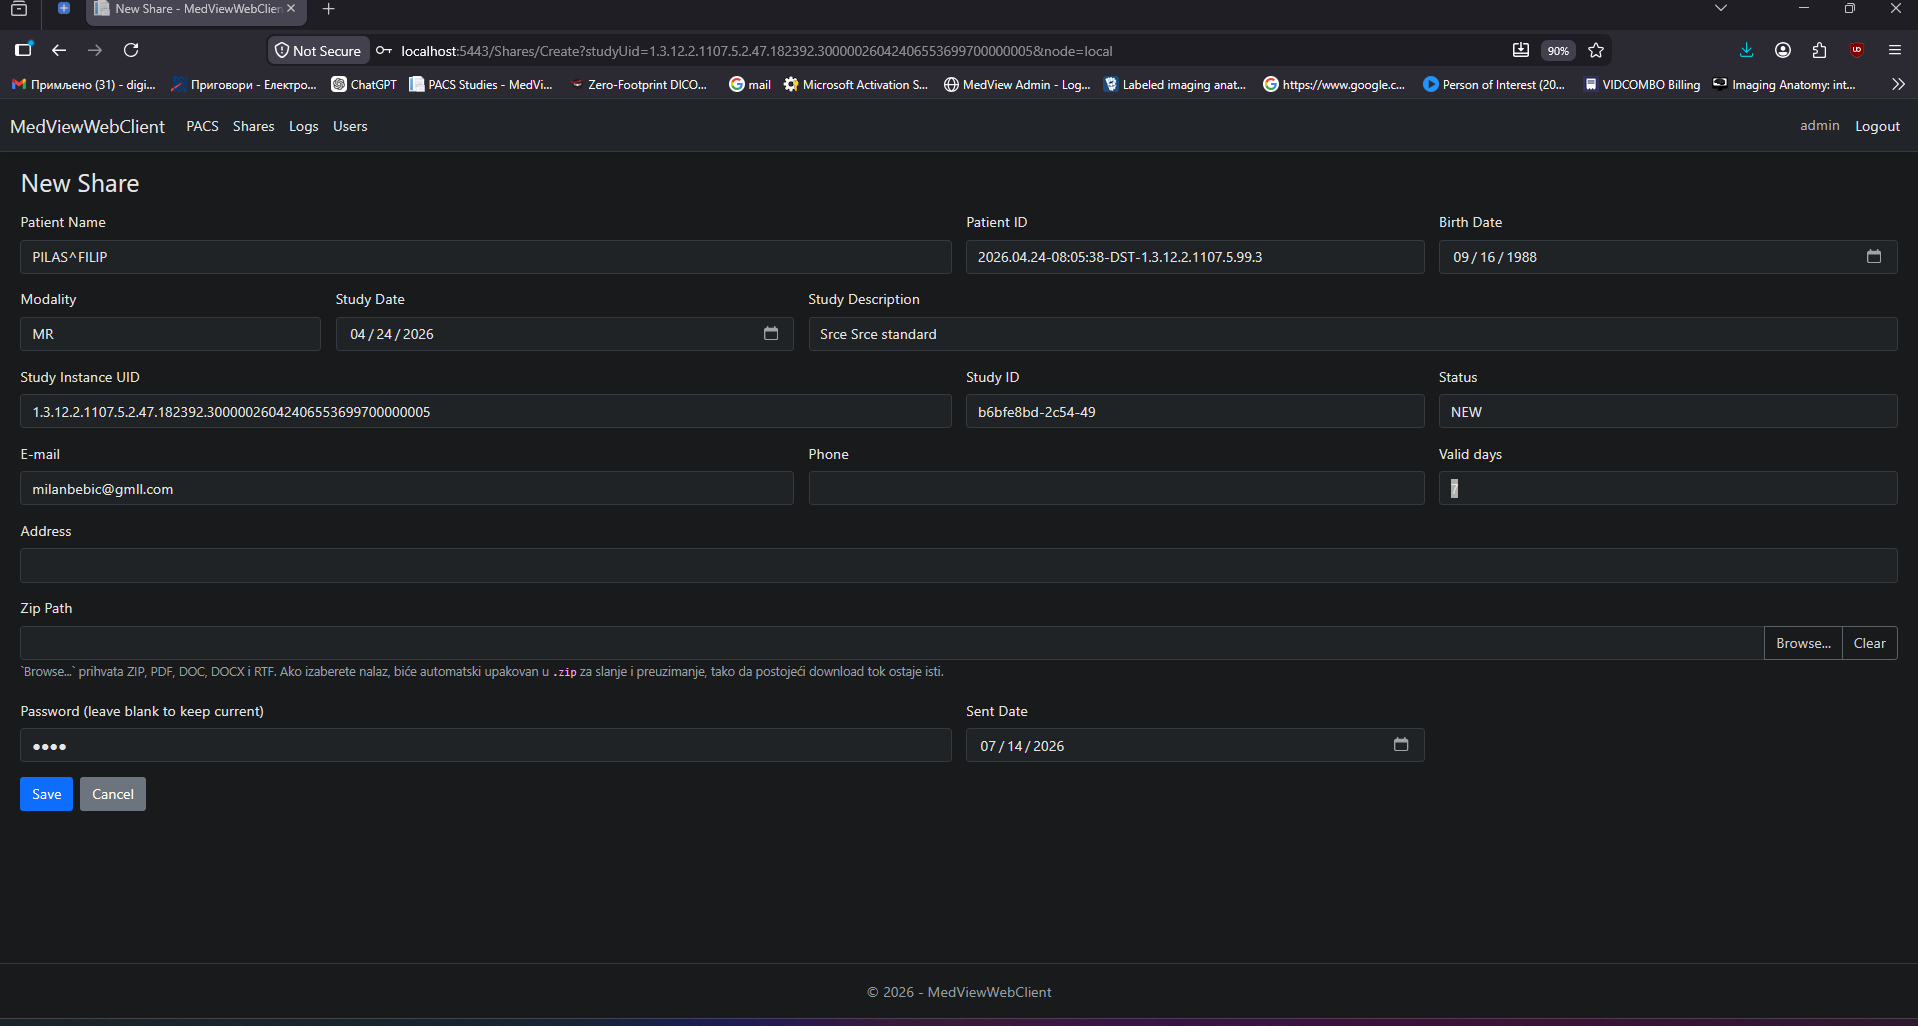Go forward in browser history
The height and width of the screenshot is (1026, 1918).
point(95,50)
